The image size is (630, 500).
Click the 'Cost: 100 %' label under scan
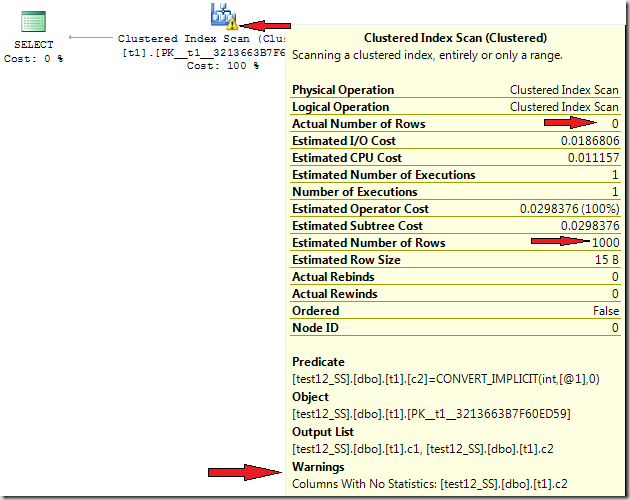click(x=222, y=66)
